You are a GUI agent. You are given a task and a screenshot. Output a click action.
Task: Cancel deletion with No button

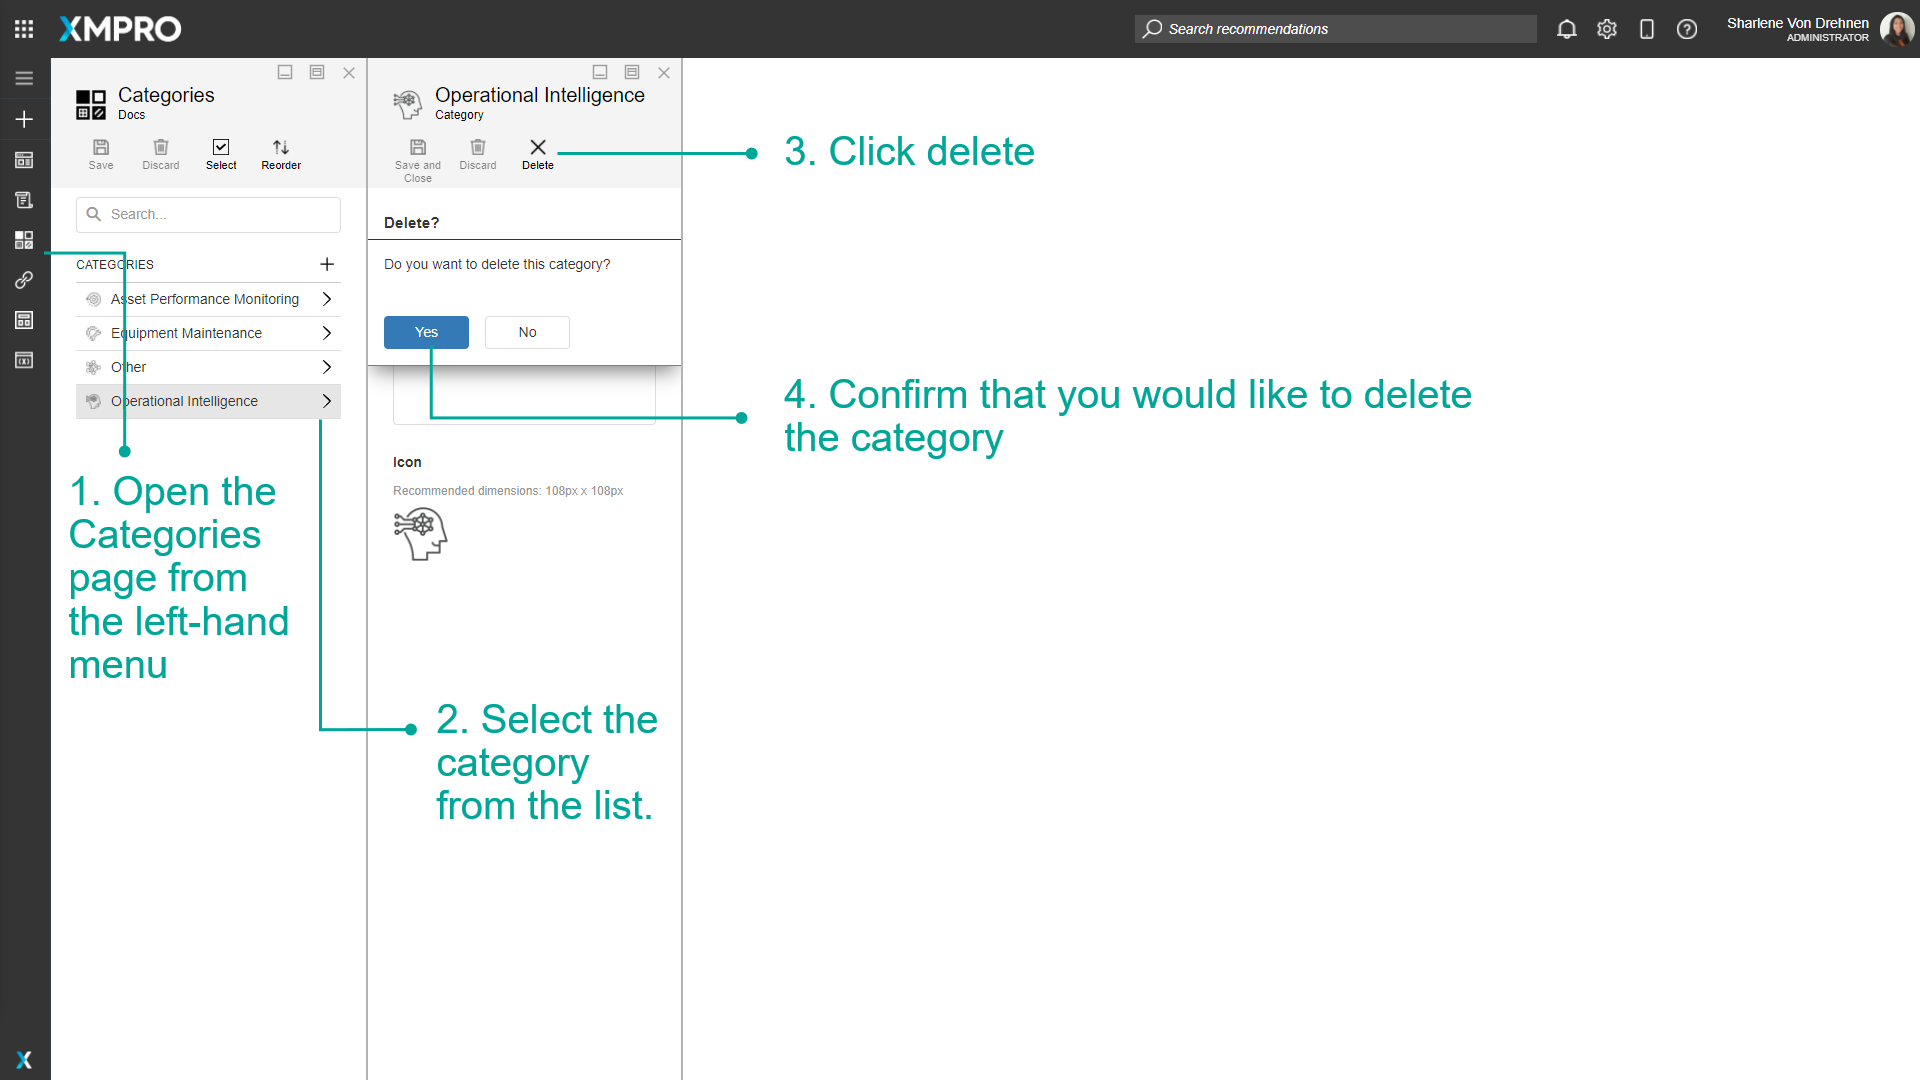point(527,332)
